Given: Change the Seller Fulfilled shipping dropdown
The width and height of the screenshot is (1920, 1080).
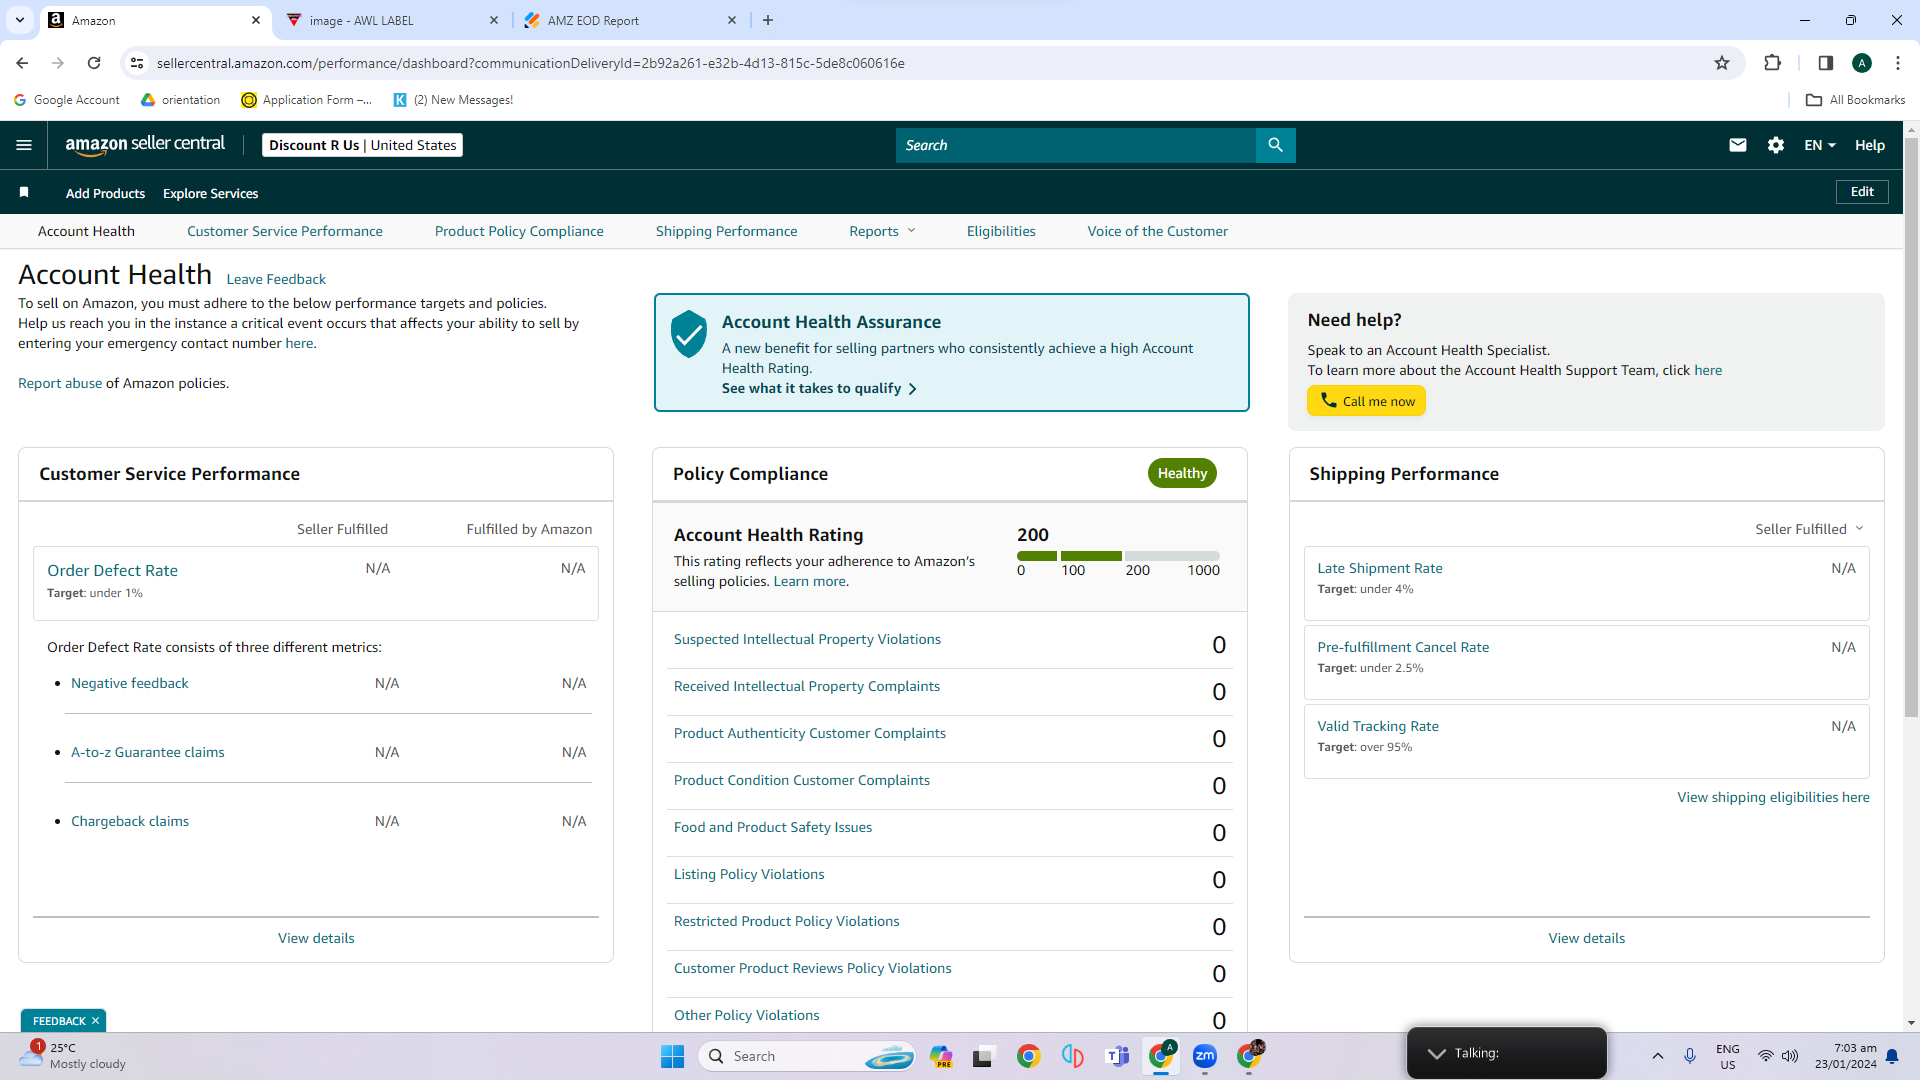Looking at the screenshot, I should (1809, 529).
